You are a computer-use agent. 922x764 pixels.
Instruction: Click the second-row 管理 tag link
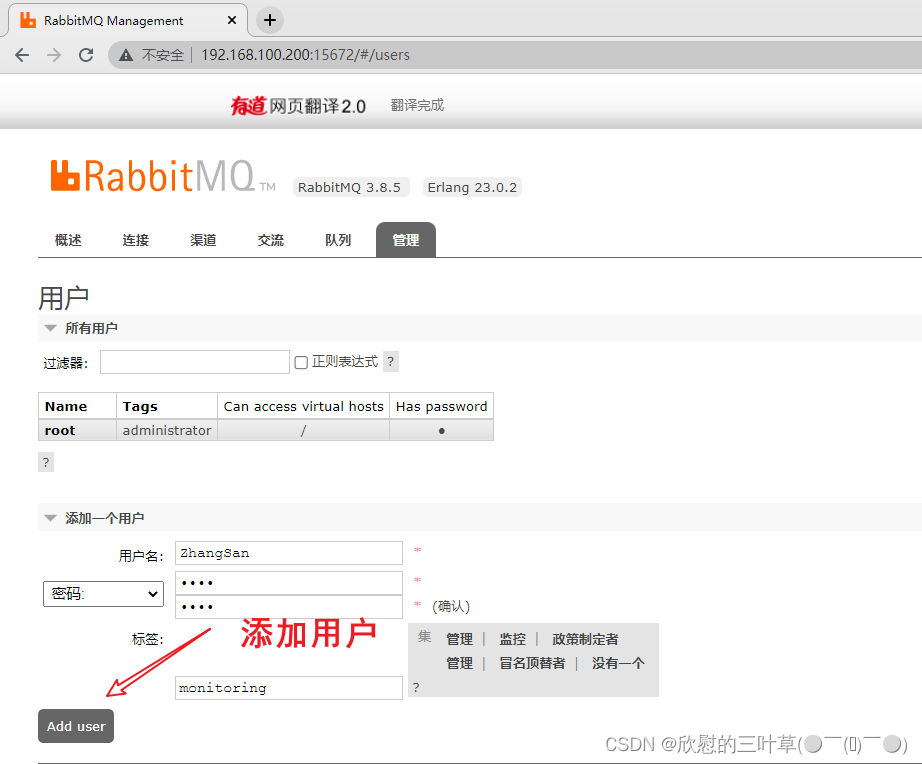click(x=459, y=663)
